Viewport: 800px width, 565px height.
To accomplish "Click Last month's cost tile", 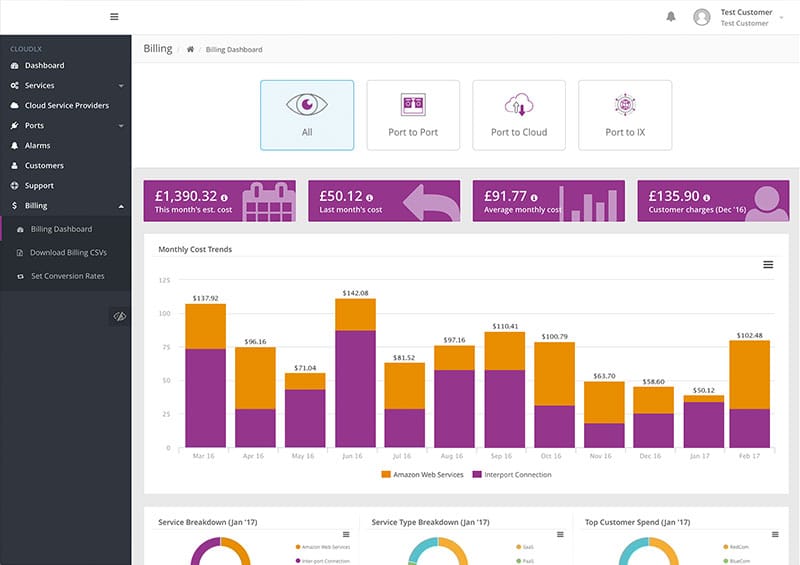I will tap(384, 201).
